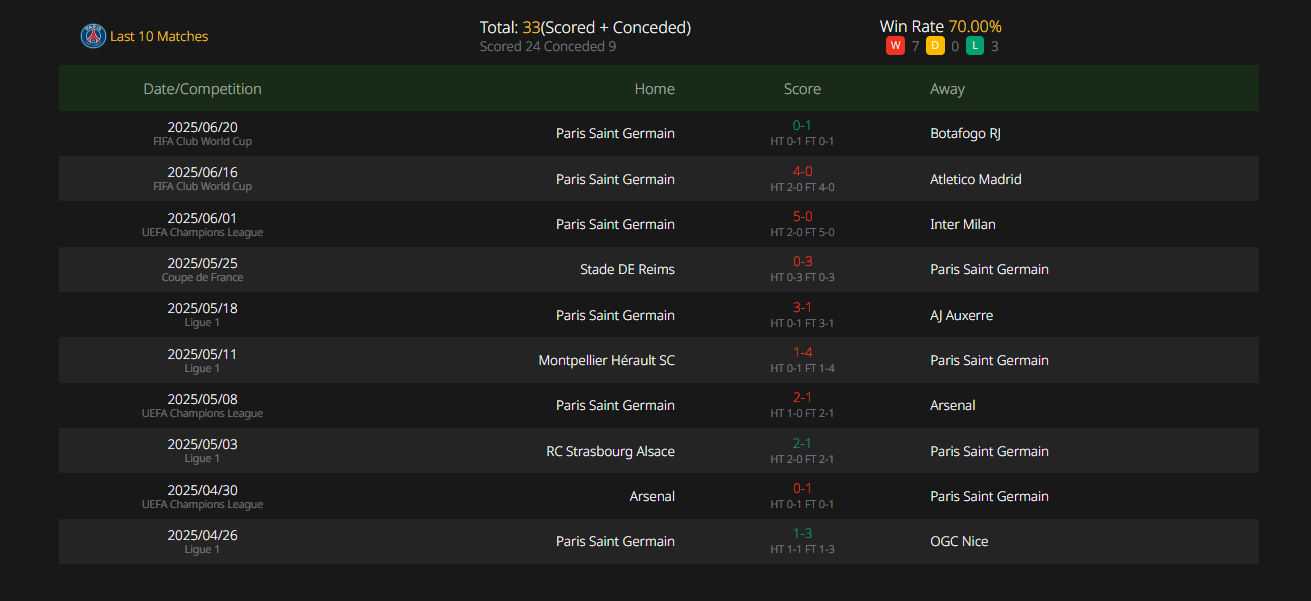The image size is (1311, 601).
Task: Click Paris Saint Germain away team on 2025/05/03
Action: 989,451
